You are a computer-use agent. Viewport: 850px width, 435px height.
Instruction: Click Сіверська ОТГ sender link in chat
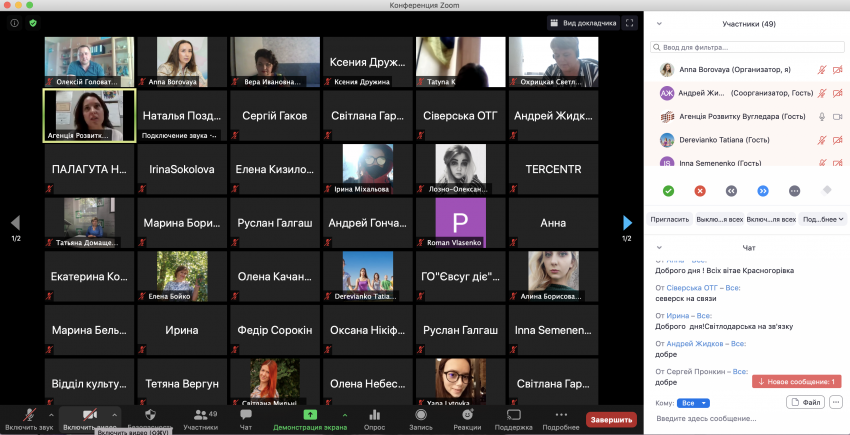pos(694,287)
